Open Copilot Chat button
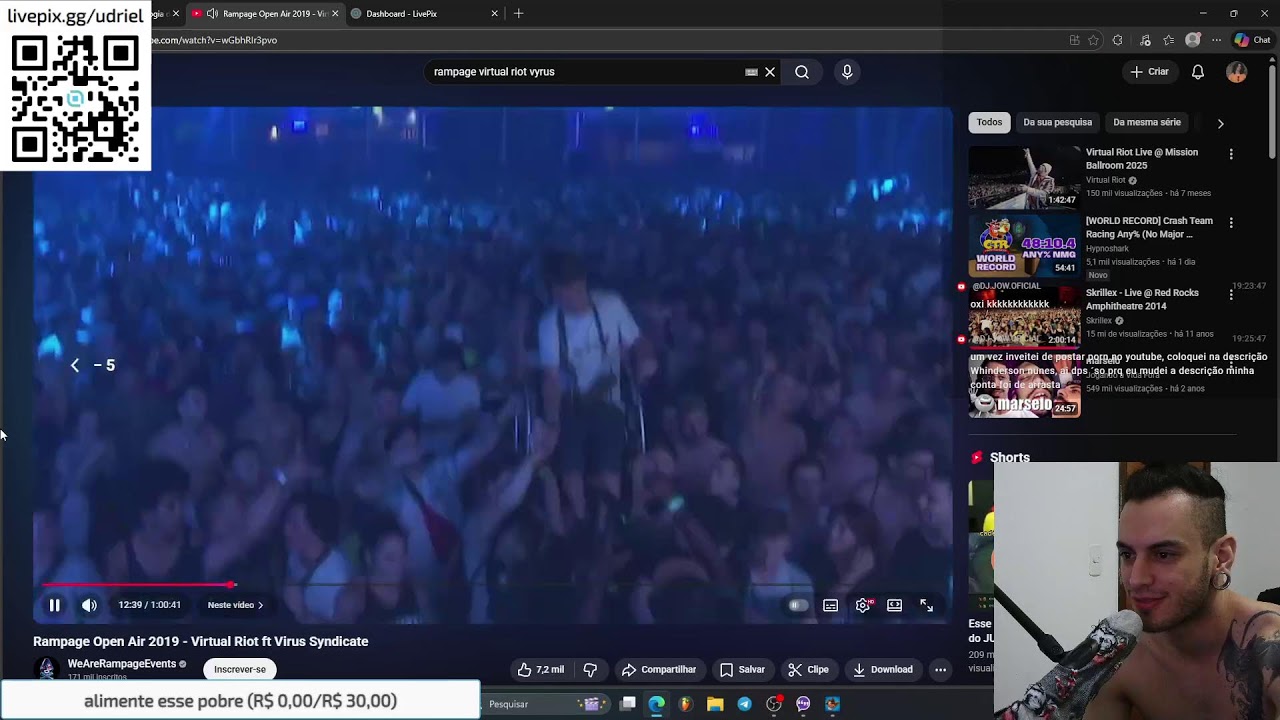 click(x=1252, y=40)
